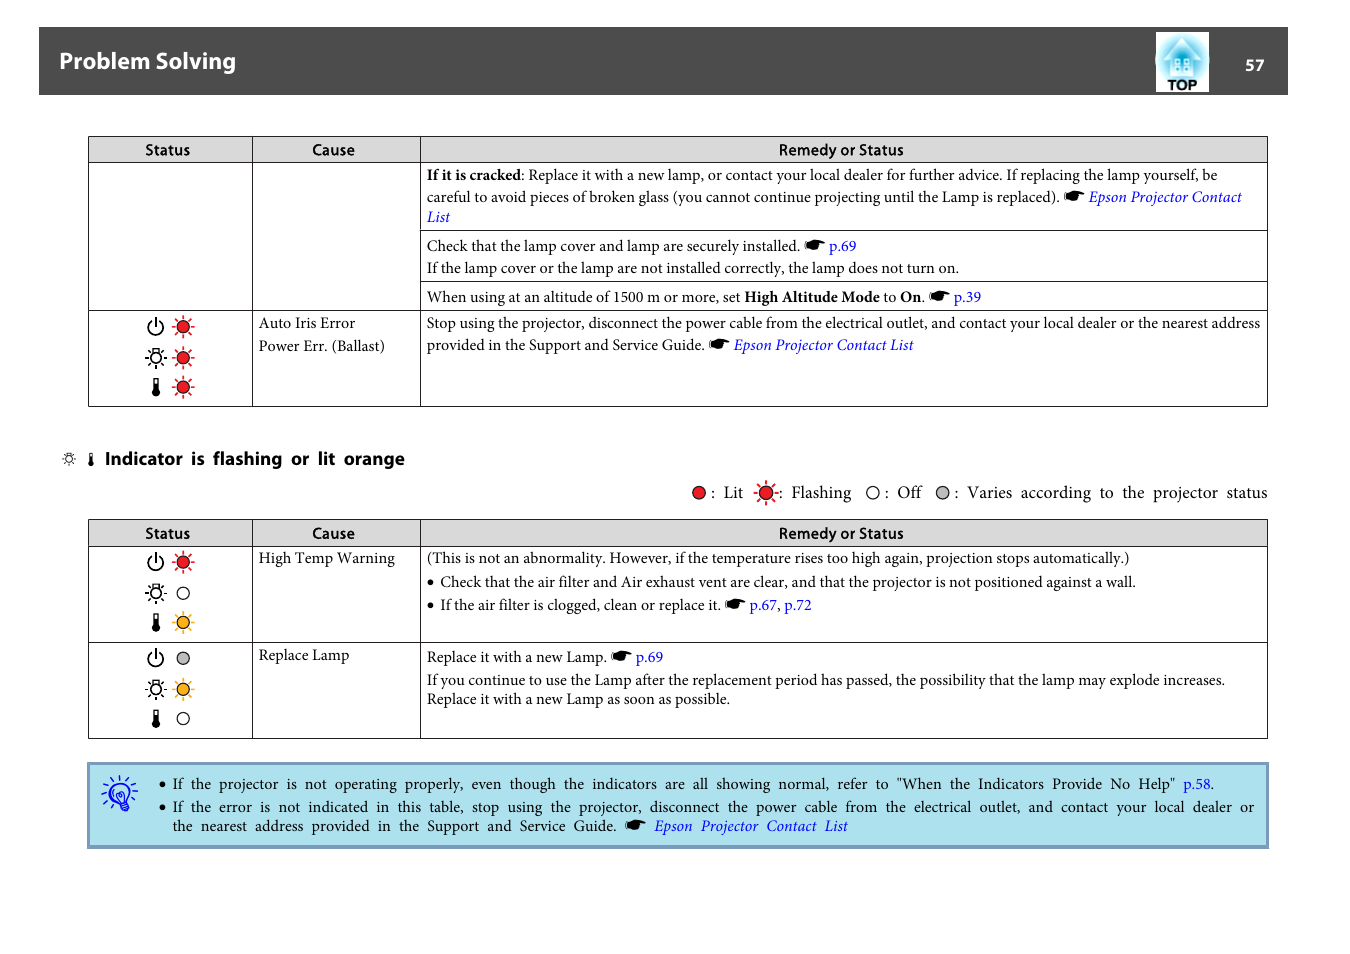The width and height of the screenshot is (1350, 954).
Task: Click the Remedy or Status header of upper table
Action: pos(841,150)
